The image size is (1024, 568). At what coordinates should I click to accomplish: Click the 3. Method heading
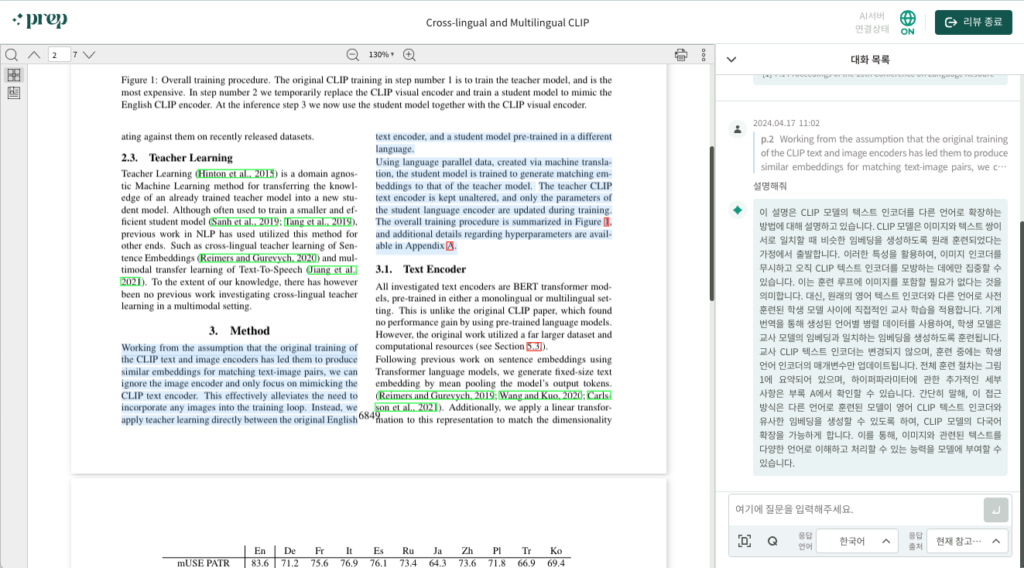pyautogui.click(x=239, y=331)
